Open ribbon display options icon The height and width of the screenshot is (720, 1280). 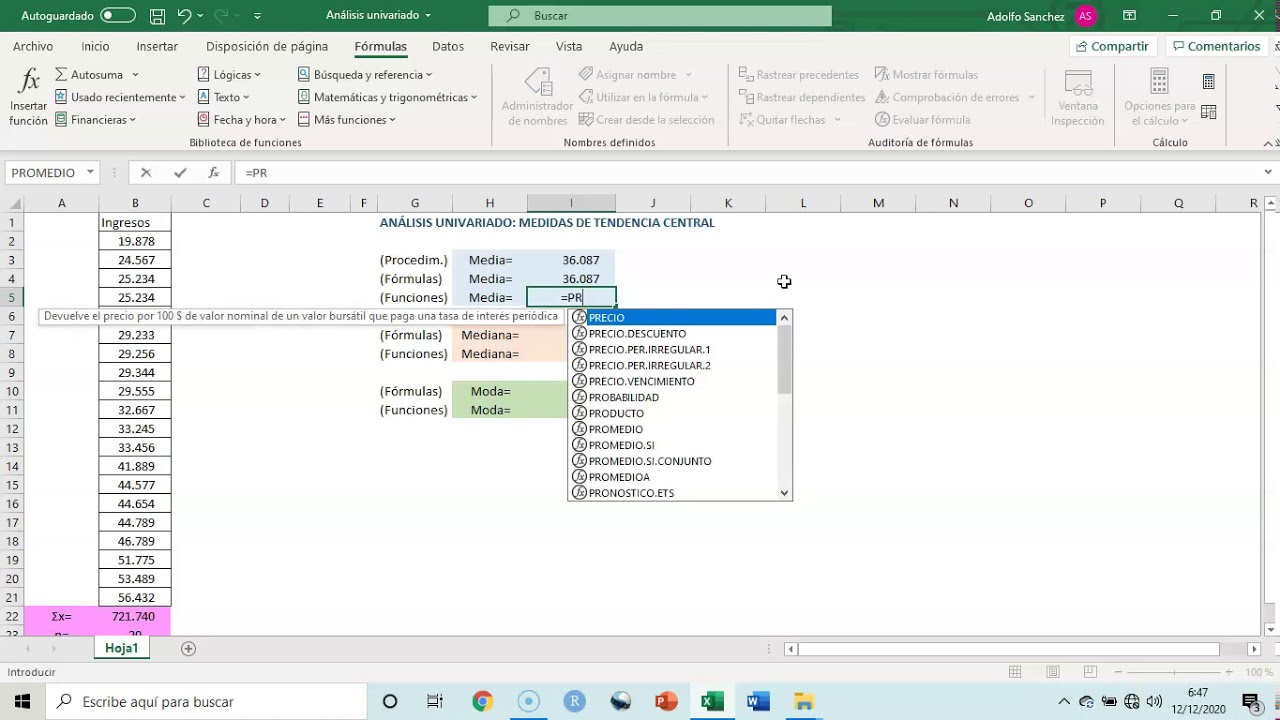tap(1129, 16)
